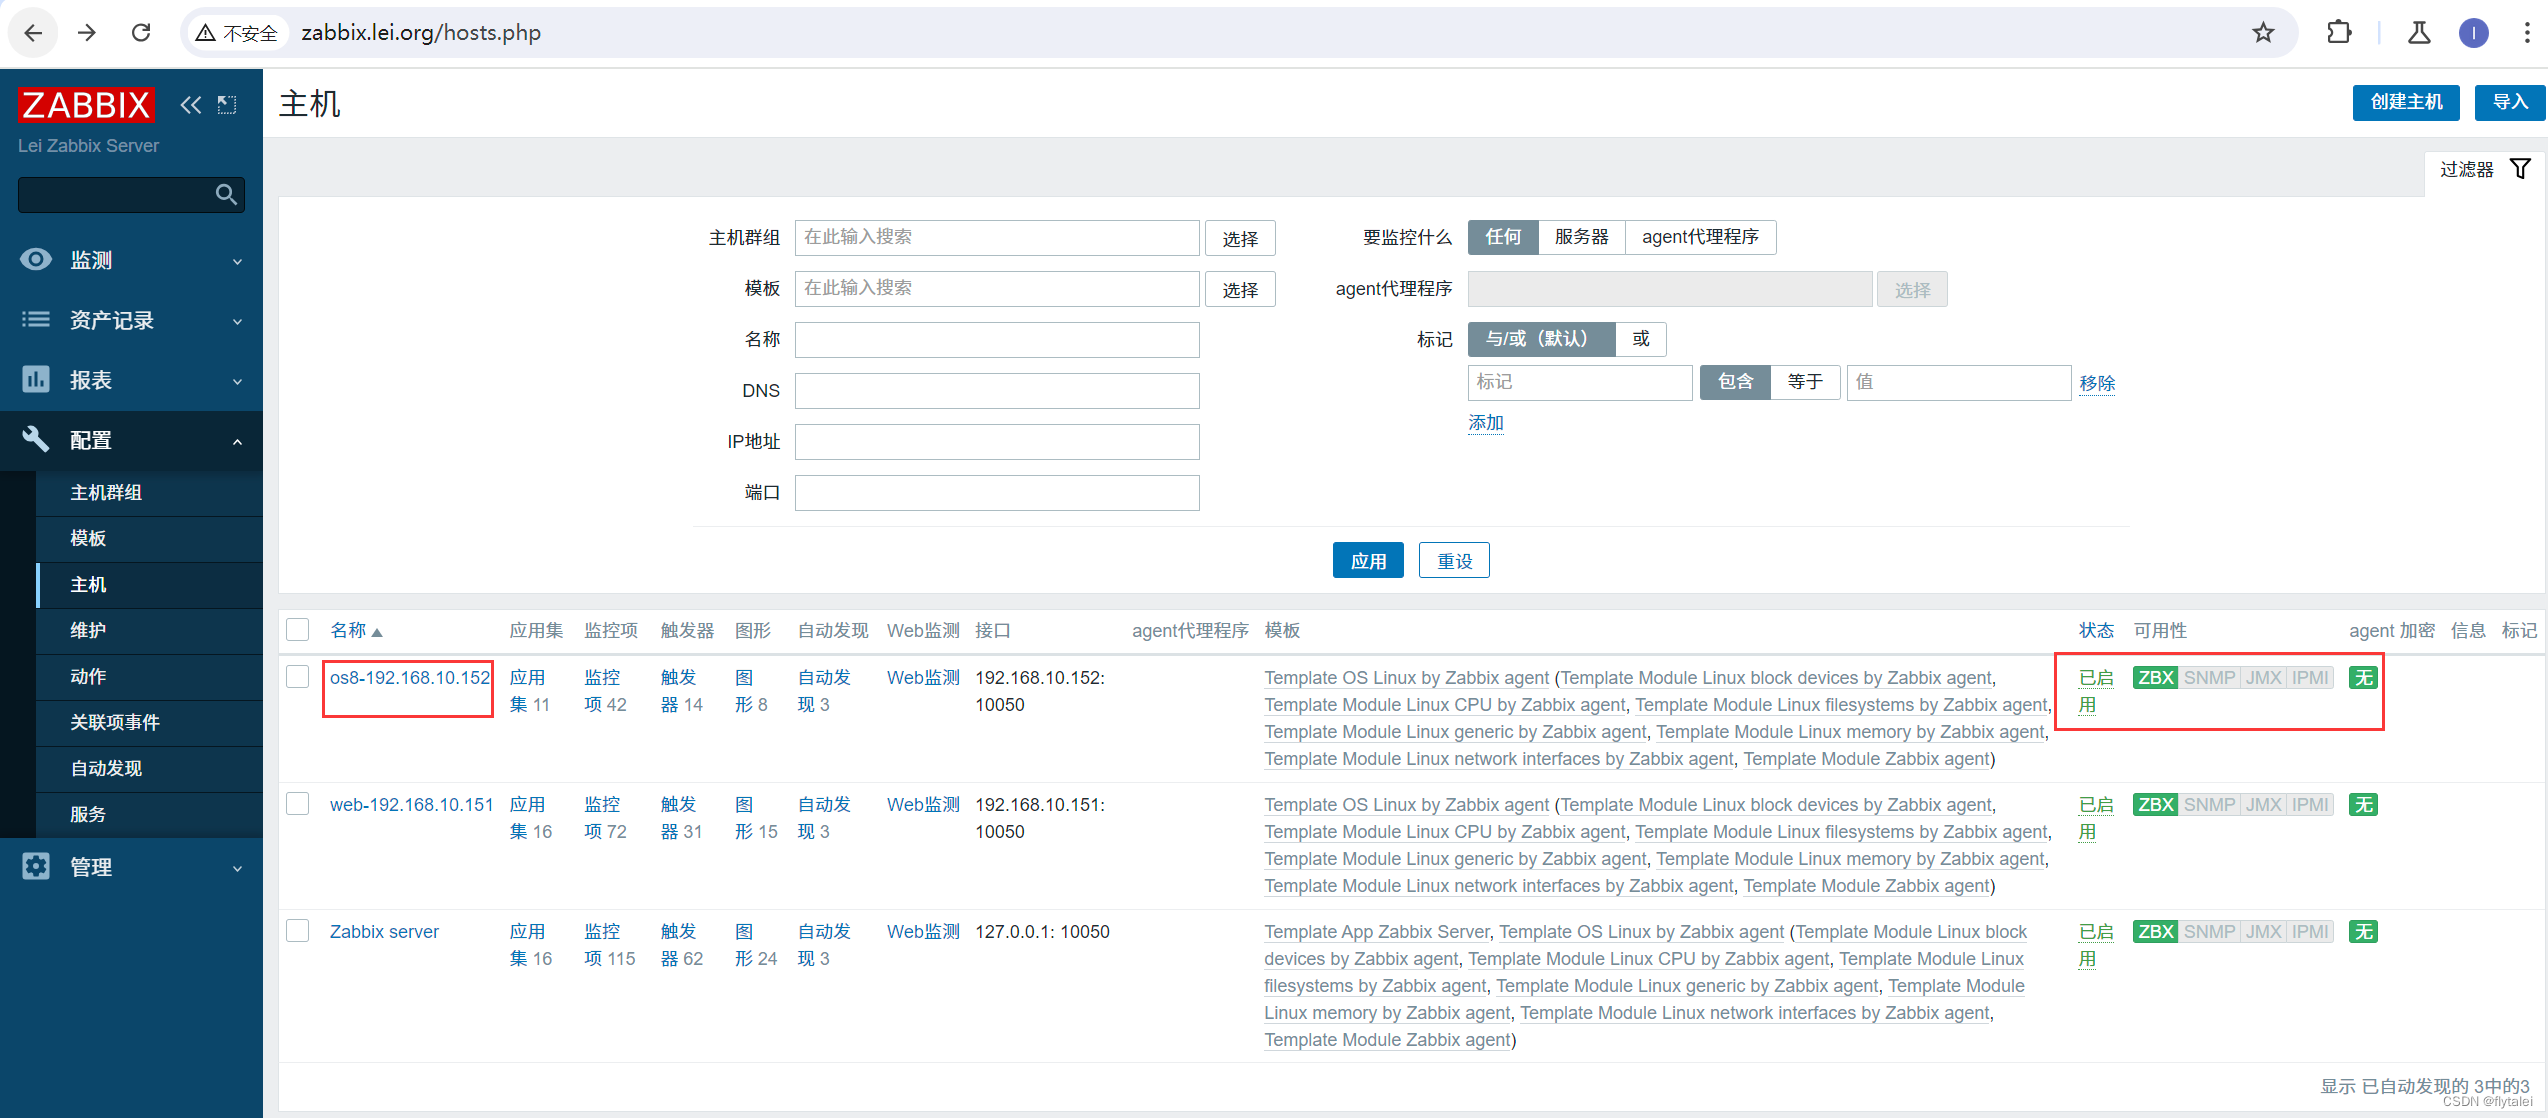Click the 创建主机 button
Viewport: 2548px width, 1118px height.
[2406, 102]
